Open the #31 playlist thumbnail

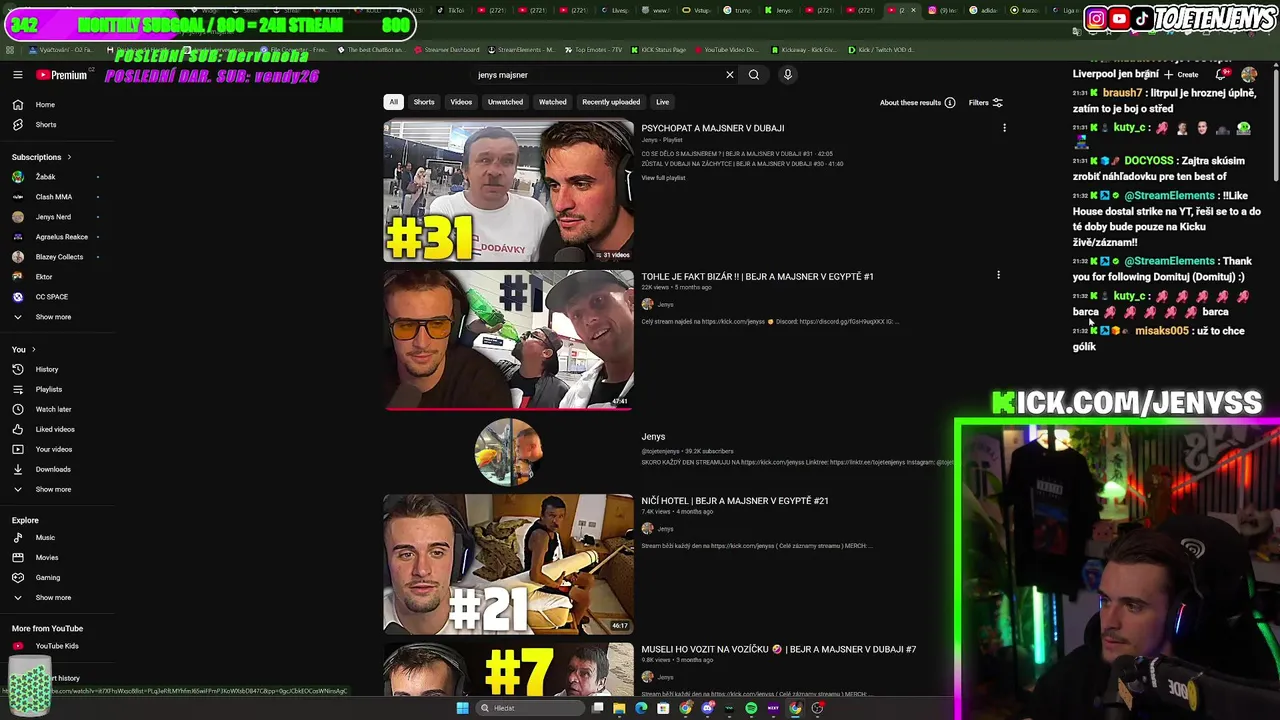coord(508,191)
